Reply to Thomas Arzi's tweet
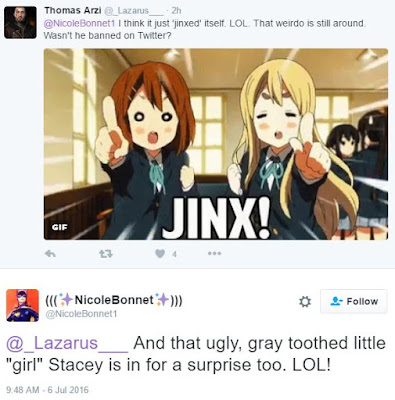This screenshot has height=400, width=395. tap(50, 254)
